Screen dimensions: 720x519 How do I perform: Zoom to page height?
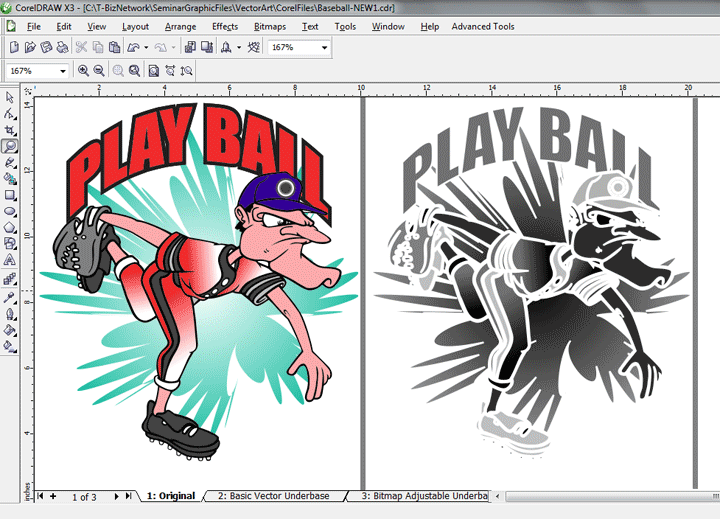186,71
